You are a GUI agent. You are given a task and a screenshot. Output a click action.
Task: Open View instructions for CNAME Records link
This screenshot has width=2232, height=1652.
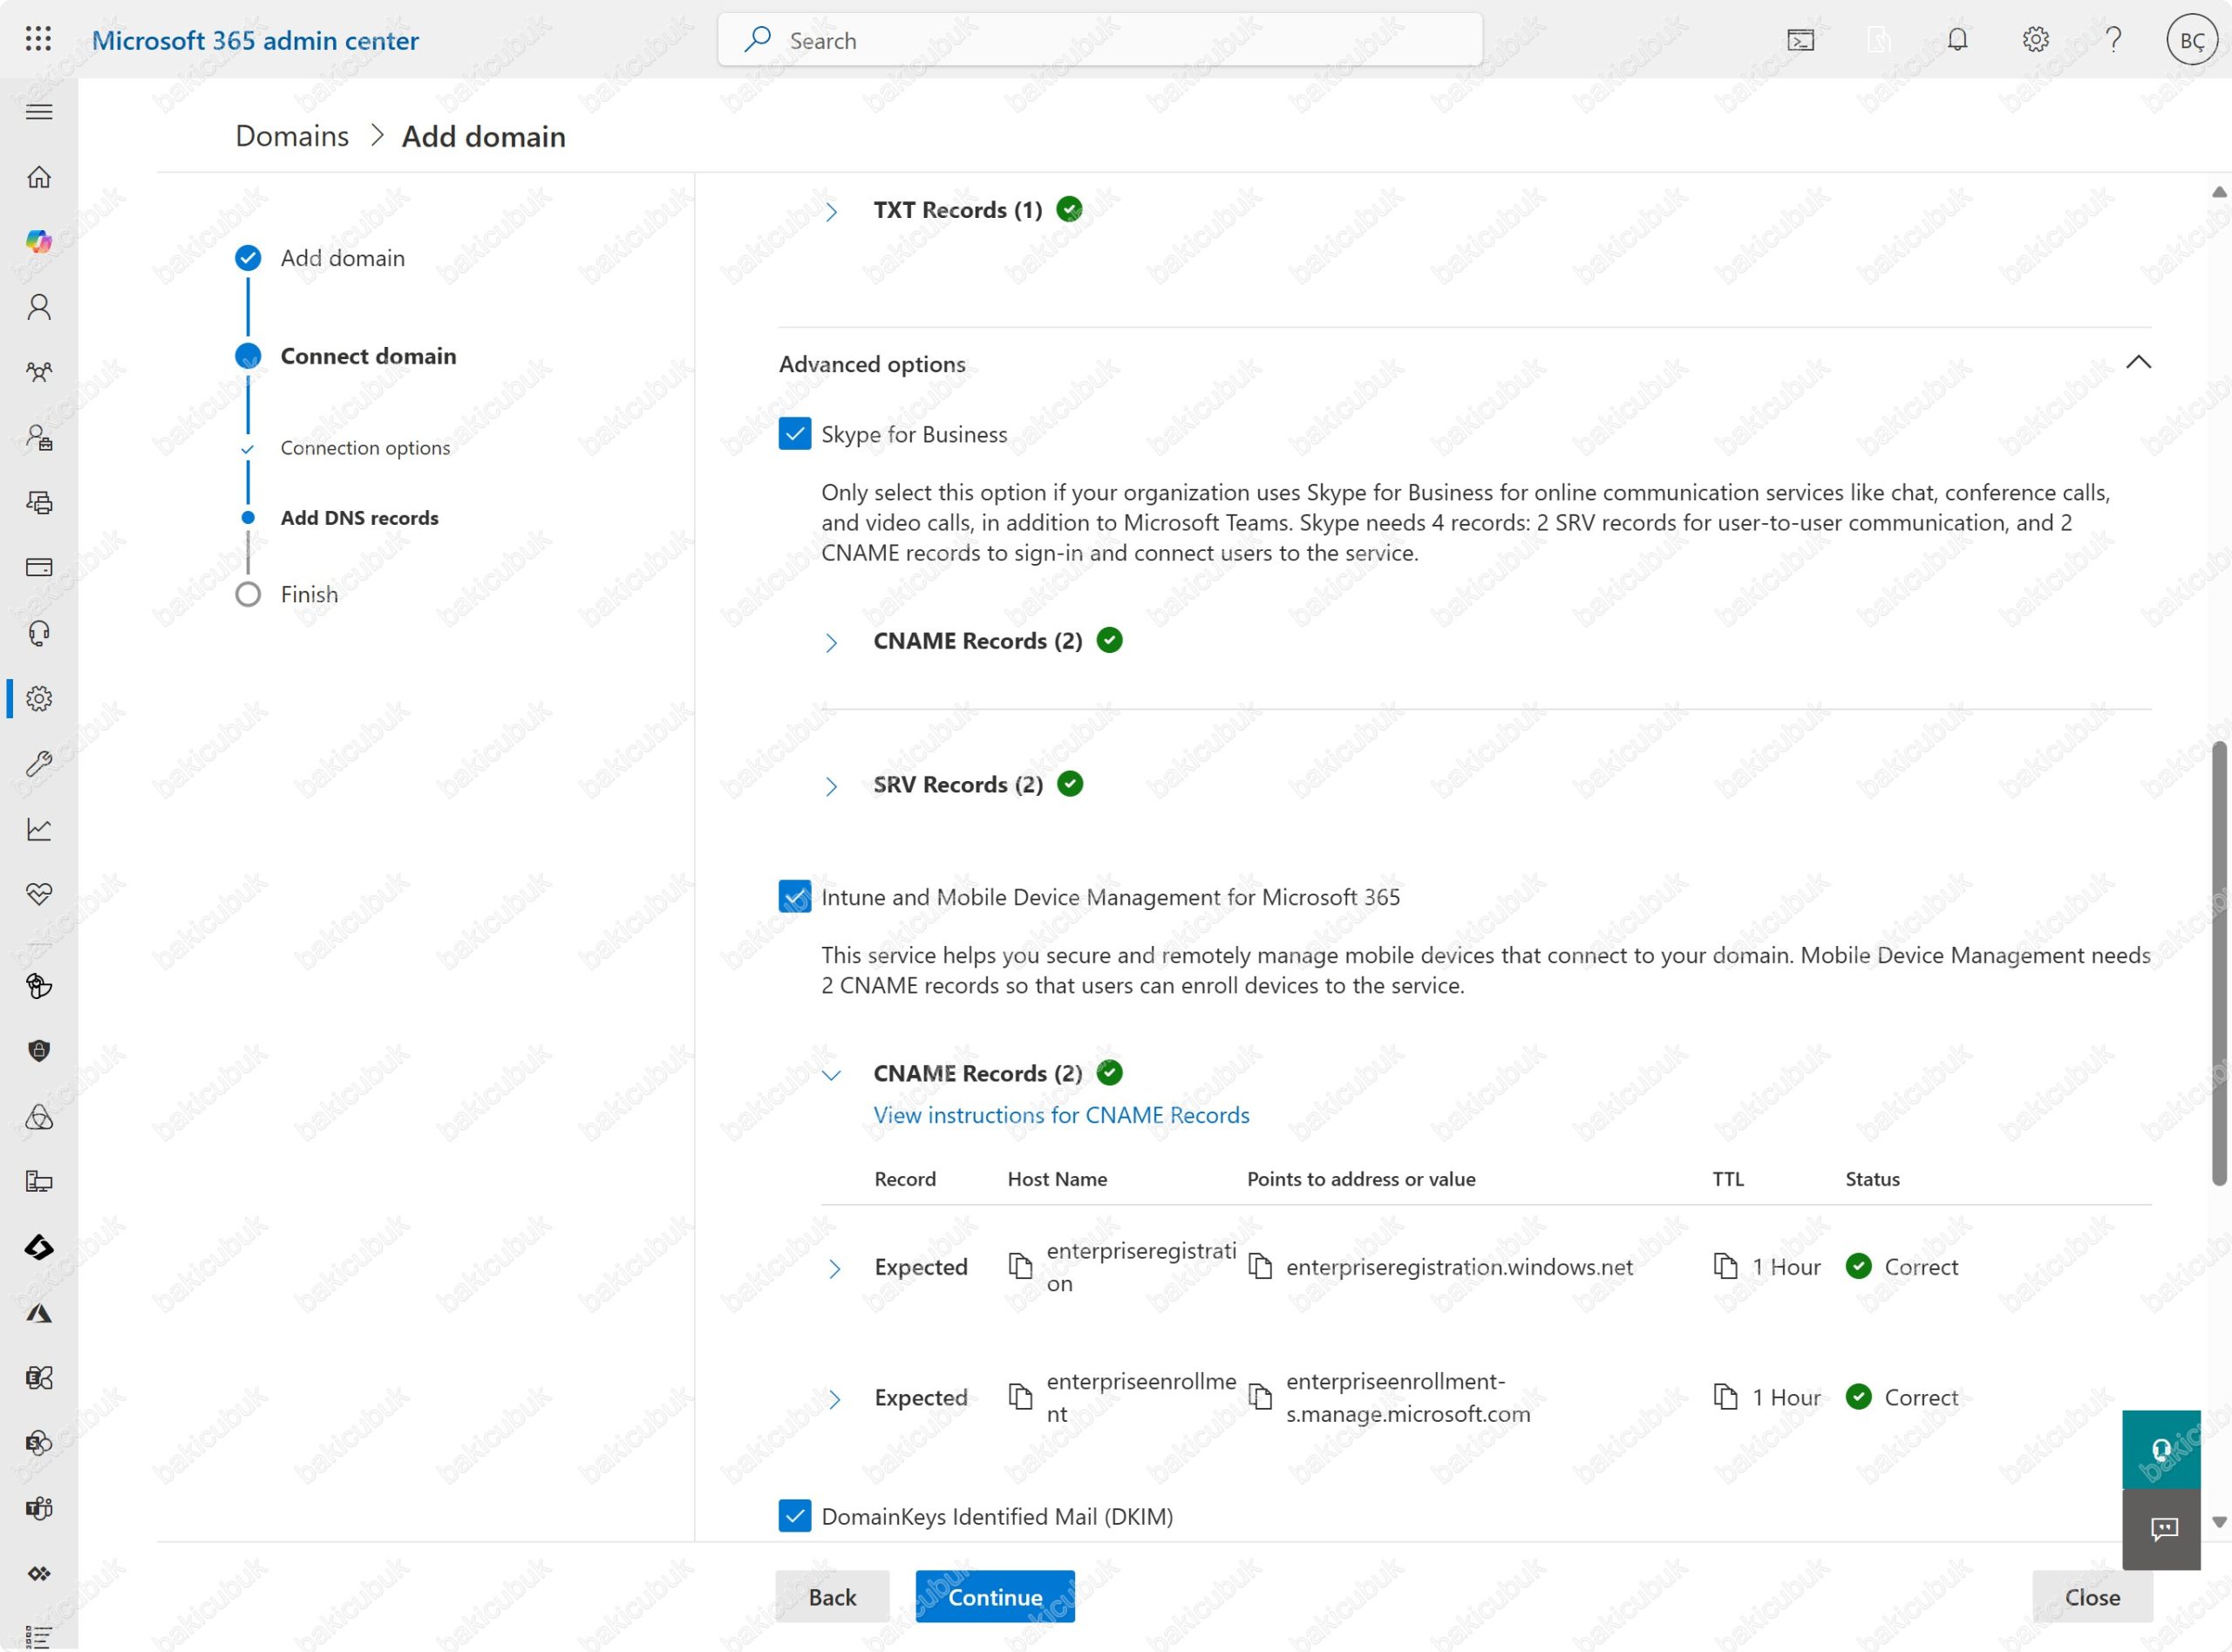pos(1061,1115)
